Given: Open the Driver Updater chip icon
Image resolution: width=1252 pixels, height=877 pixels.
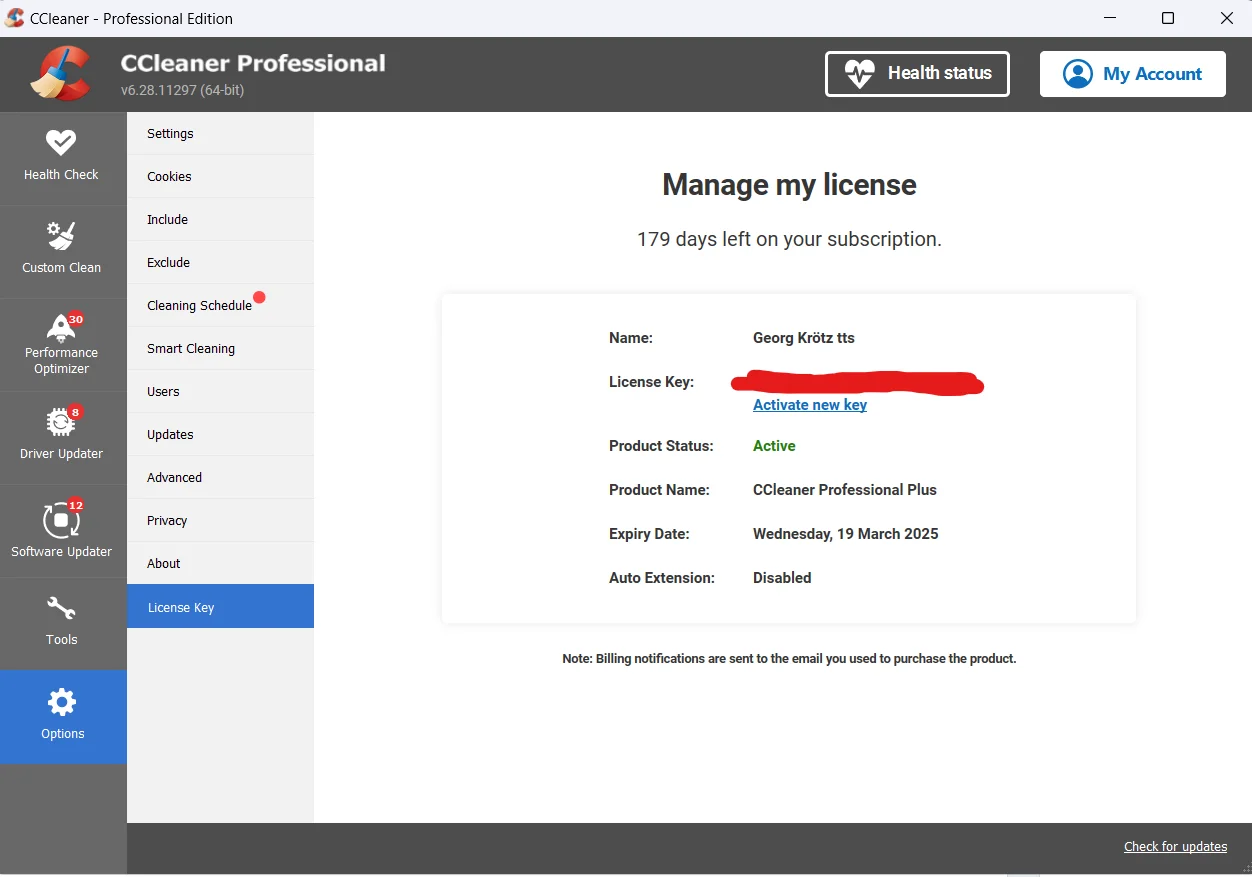Looking at the screenshot, I should (61, 422).
